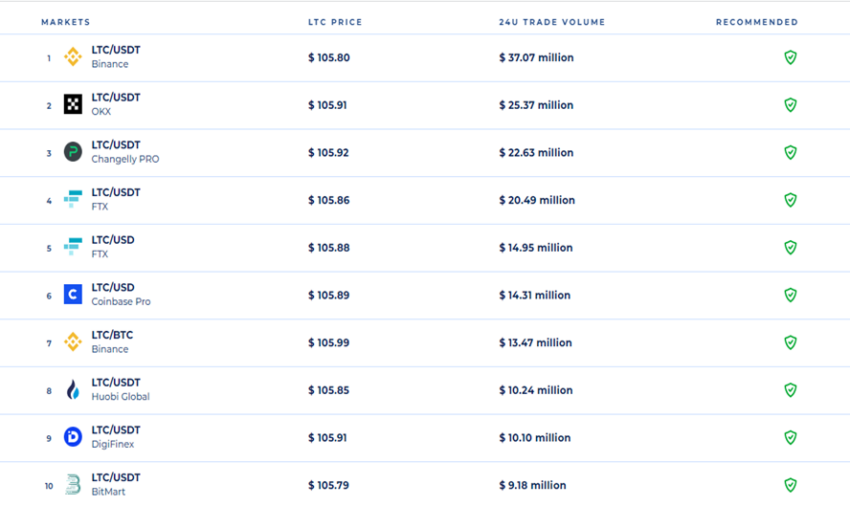
Task: Click the $ 22.63 million volume cell
Action: [x=536, y=153]
